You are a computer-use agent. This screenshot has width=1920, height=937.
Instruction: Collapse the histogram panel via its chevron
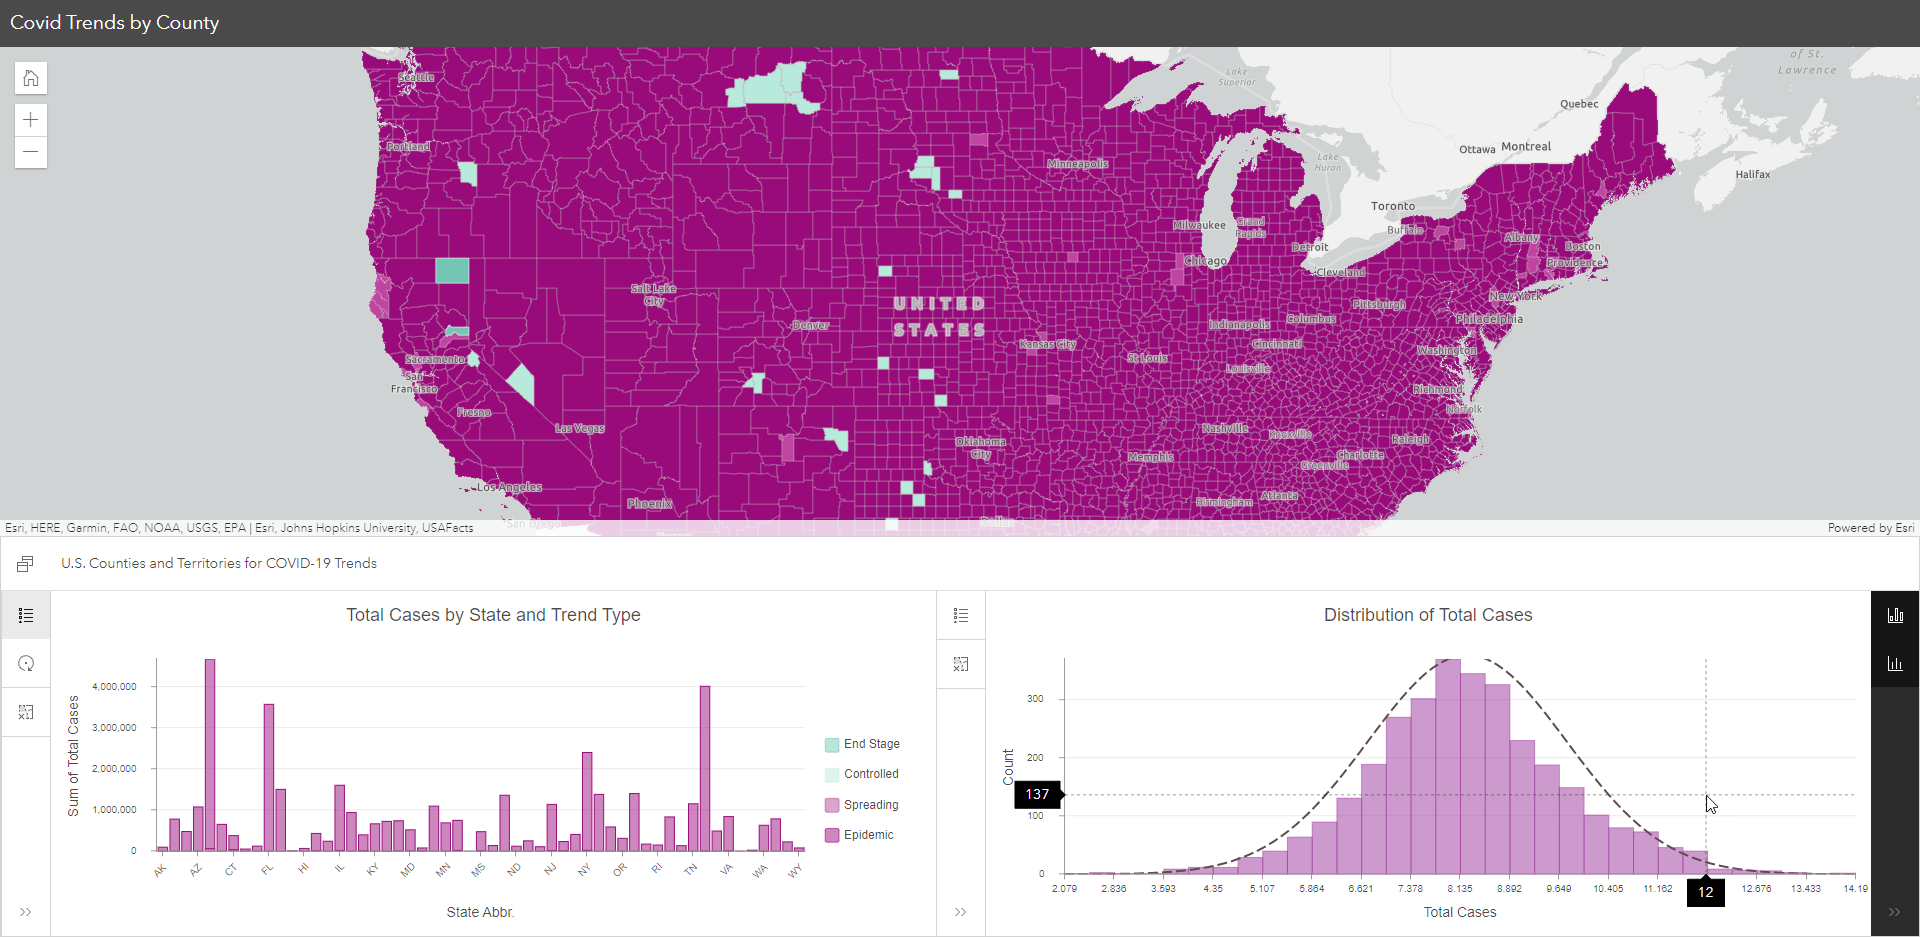pos(961,912)
